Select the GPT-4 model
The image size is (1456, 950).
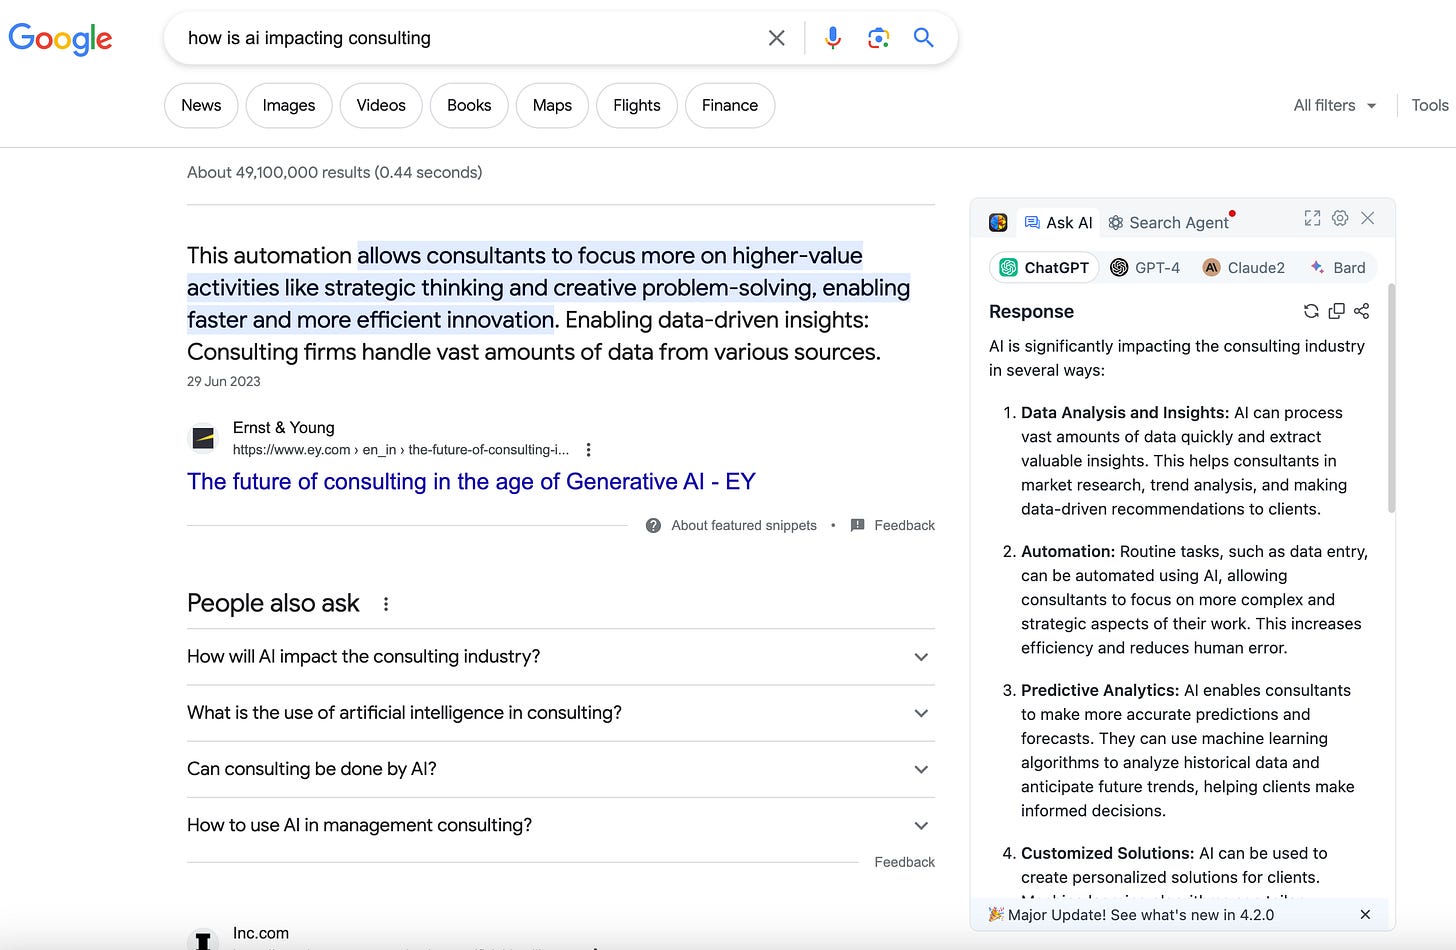click(1145, 267)
